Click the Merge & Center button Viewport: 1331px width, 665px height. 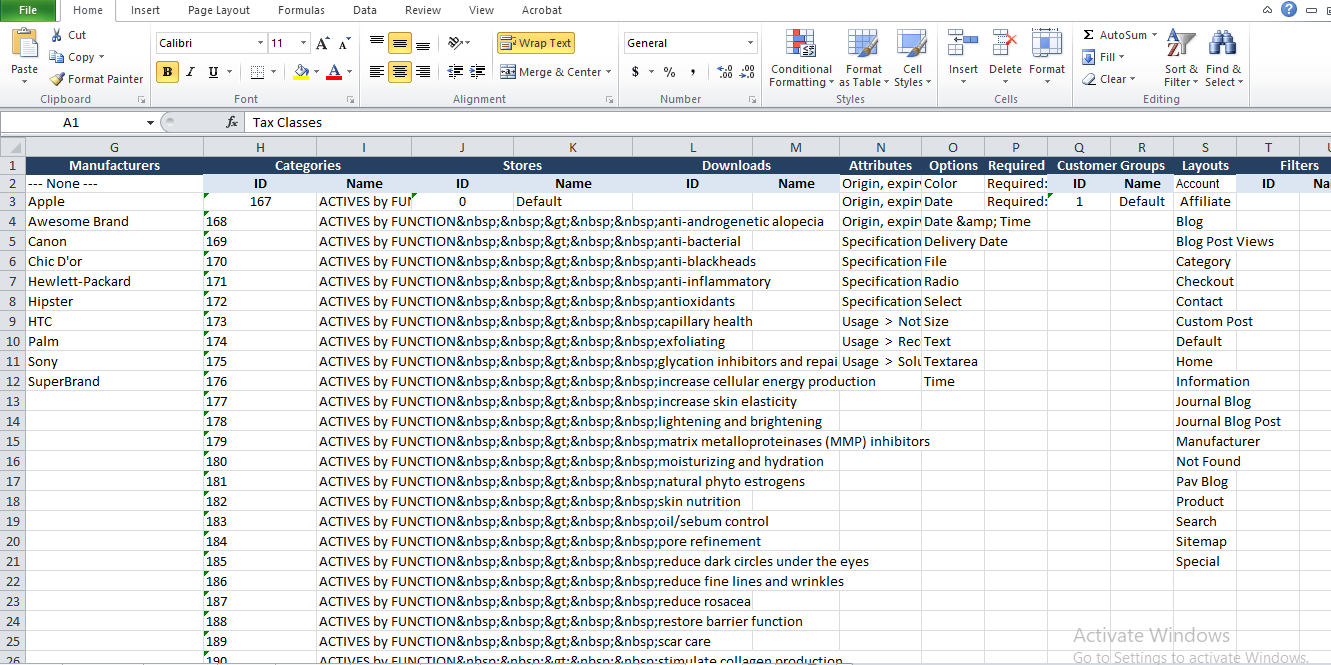[x=551, y=72]
